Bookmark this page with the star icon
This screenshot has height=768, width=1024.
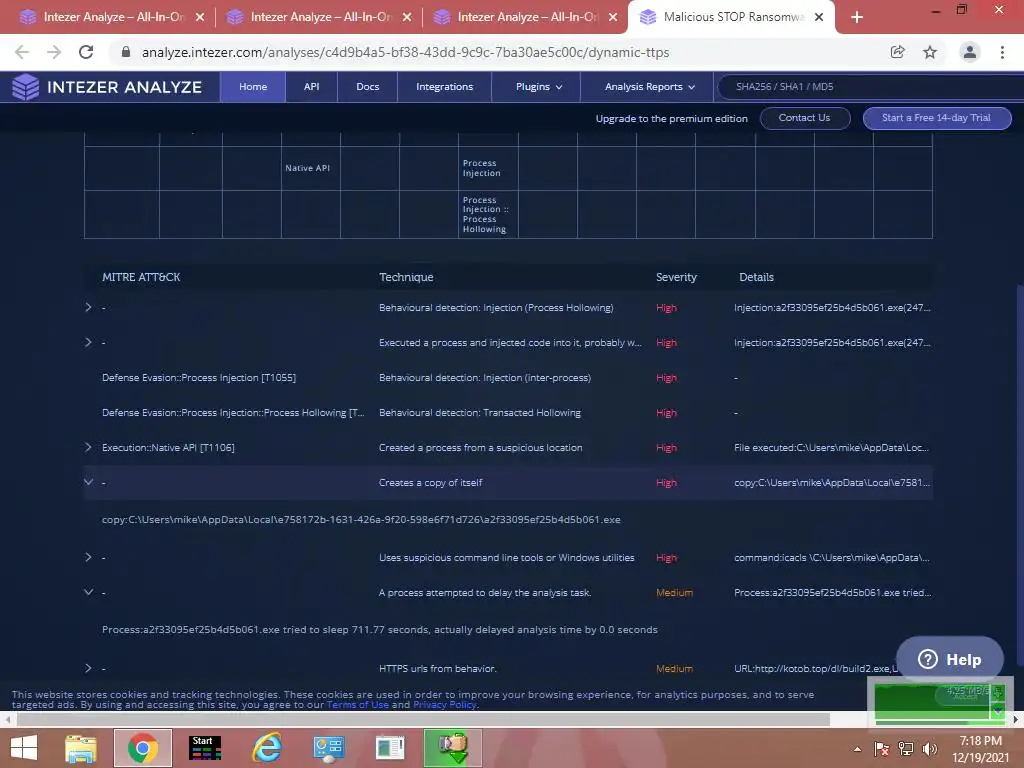tap(930, 52)
